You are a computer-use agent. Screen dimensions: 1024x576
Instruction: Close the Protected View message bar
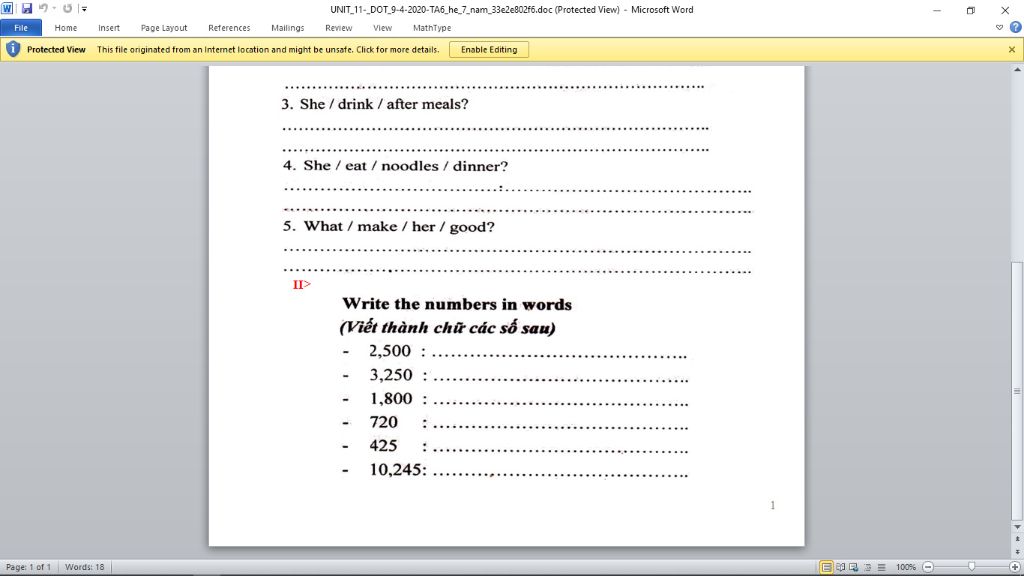[1012, 50]
